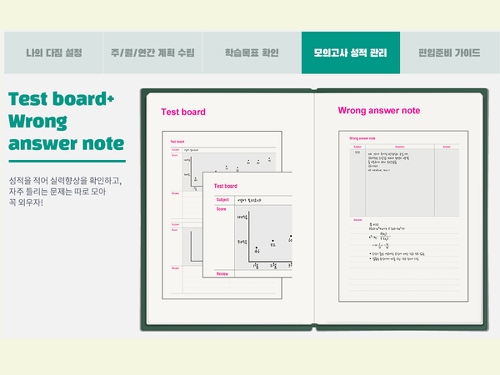
Task: Click the pink 'Test board' page heading
Action: pos(183,112)
